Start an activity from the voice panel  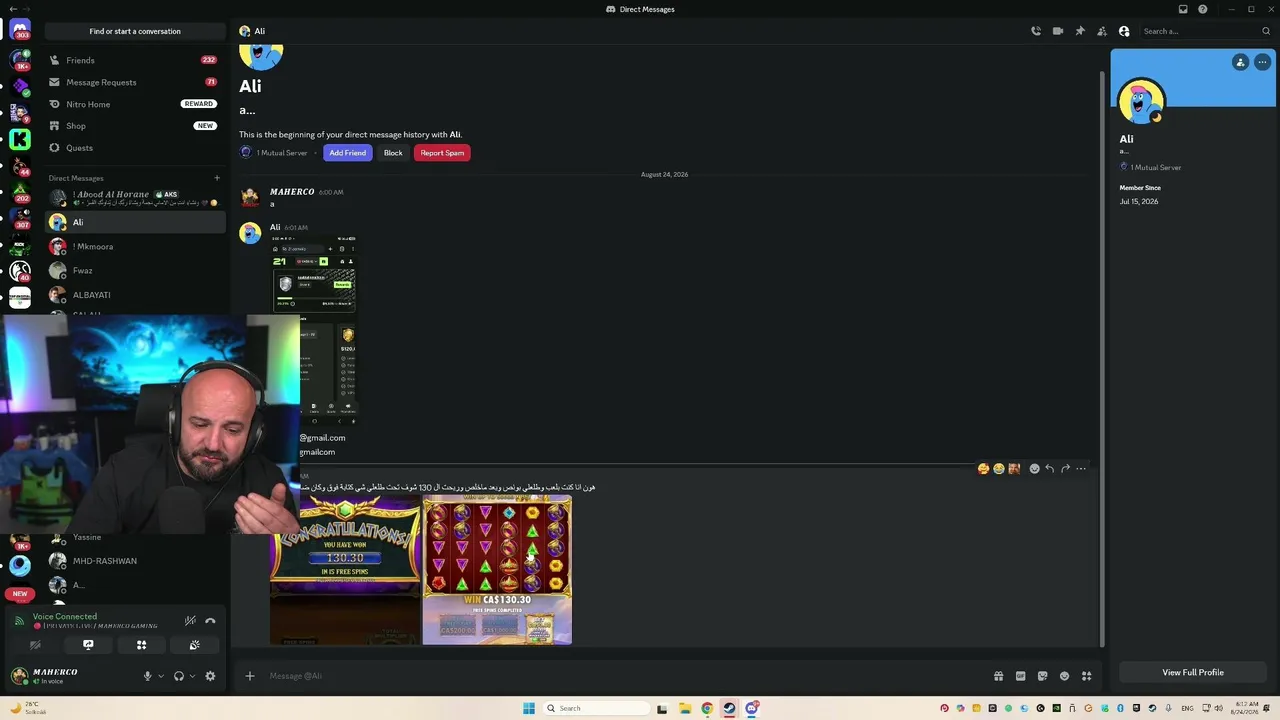[x=141, y=645]
